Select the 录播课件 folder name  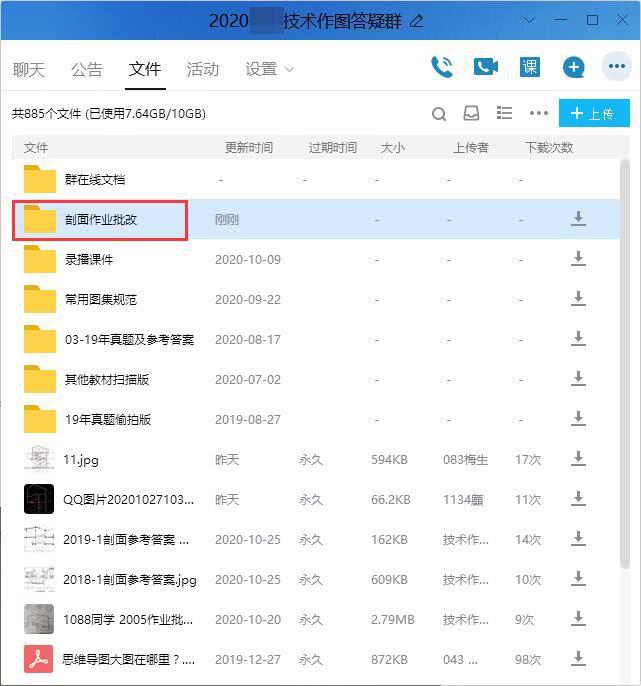[x=89, y=259]
